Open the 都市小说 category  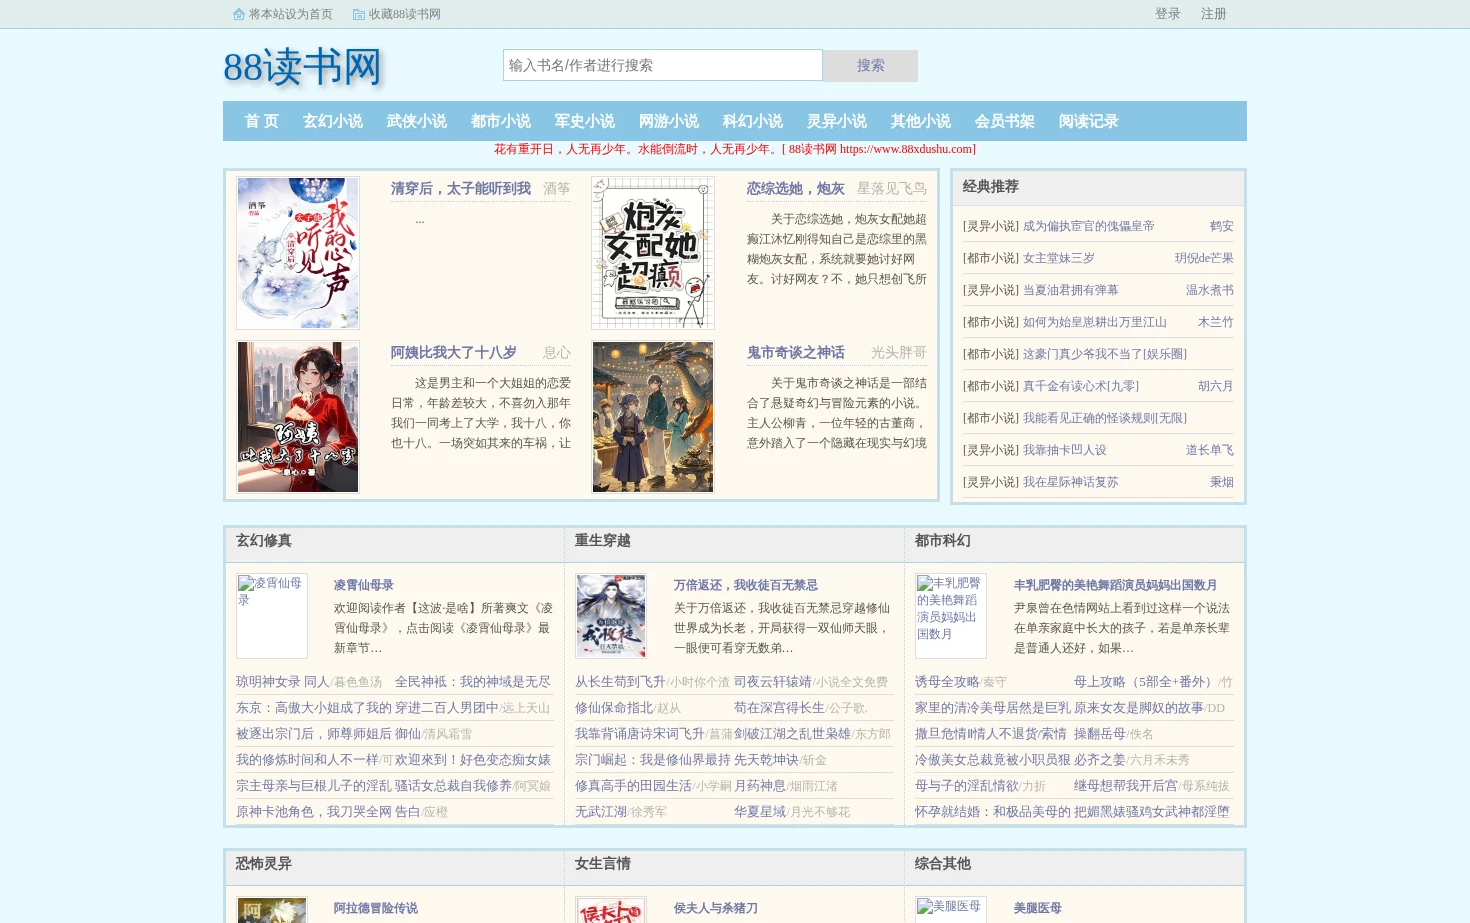501,121
